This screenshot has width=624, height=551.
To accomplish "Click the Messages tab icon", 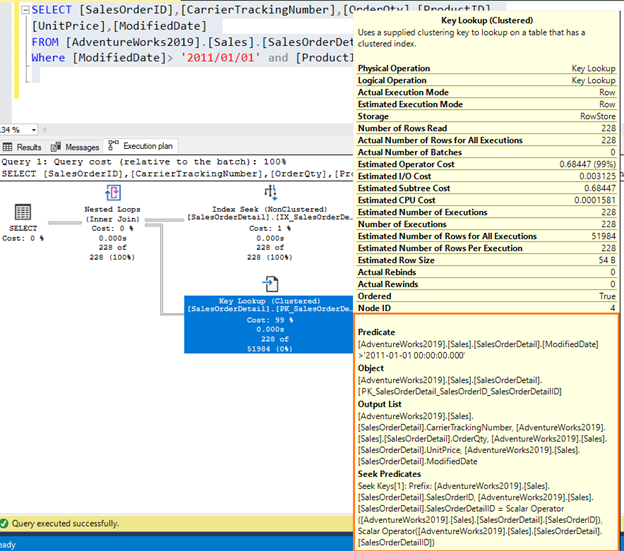I will click(56, 147).
